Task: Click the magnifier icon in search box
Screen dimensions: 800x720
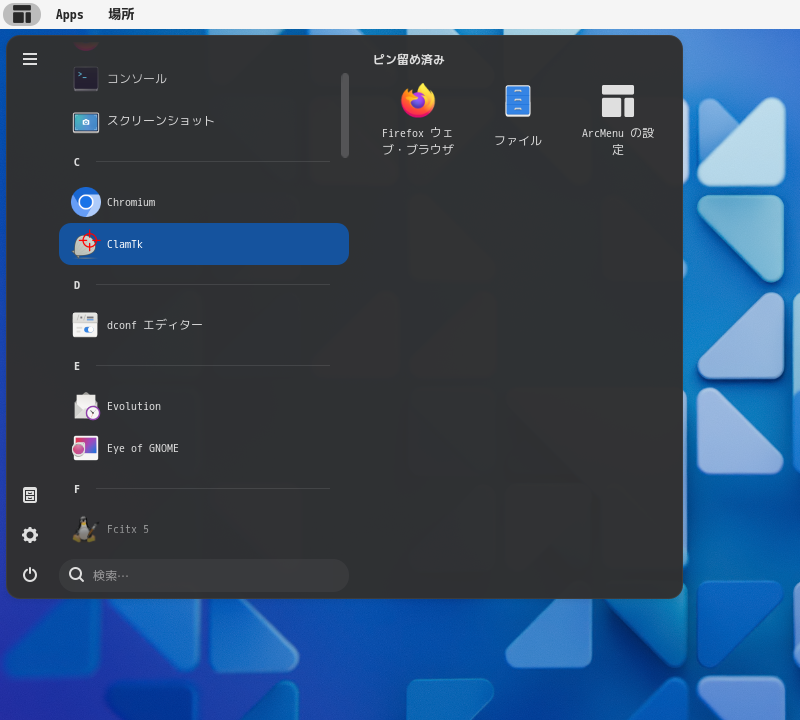Action: [77, 575]
